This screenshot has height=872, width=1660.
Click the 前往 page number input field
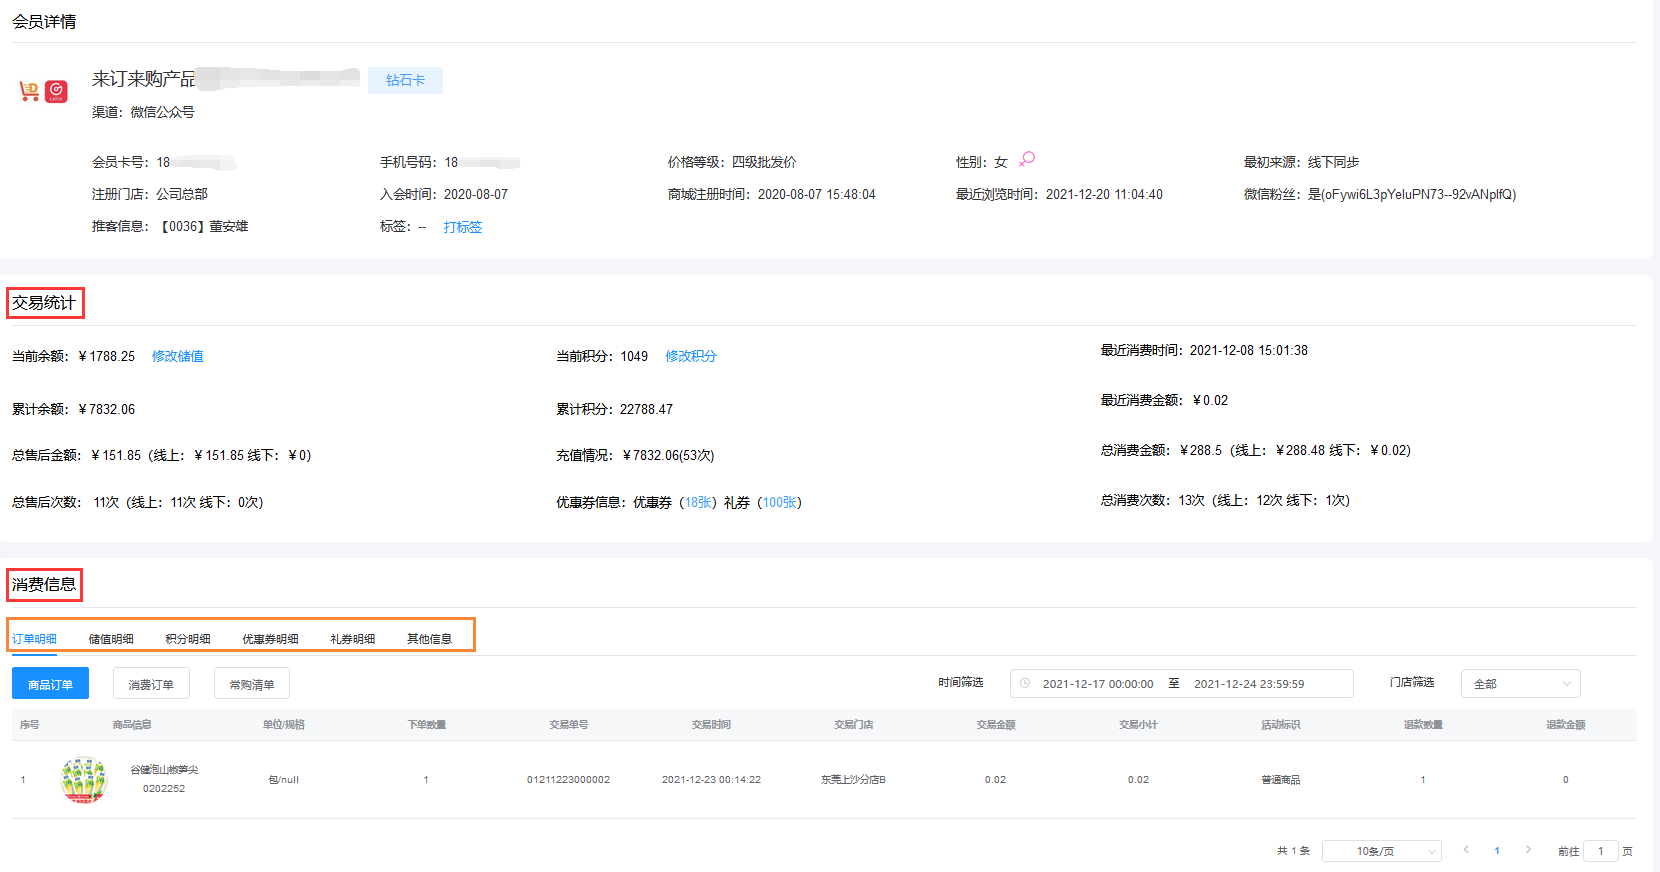1600,851
